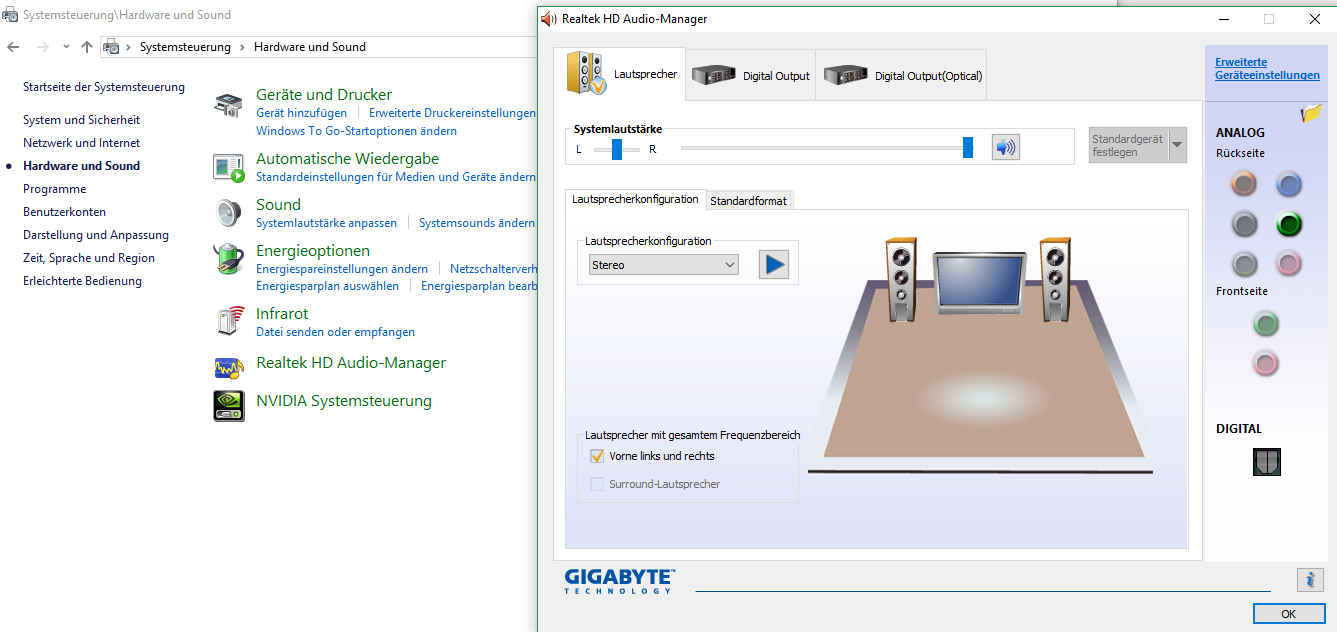The width and height of the screenshot is (1337, 632).
Task: Open NVIDIA Systemsteuerung heading link
Action: coord(344,401)
